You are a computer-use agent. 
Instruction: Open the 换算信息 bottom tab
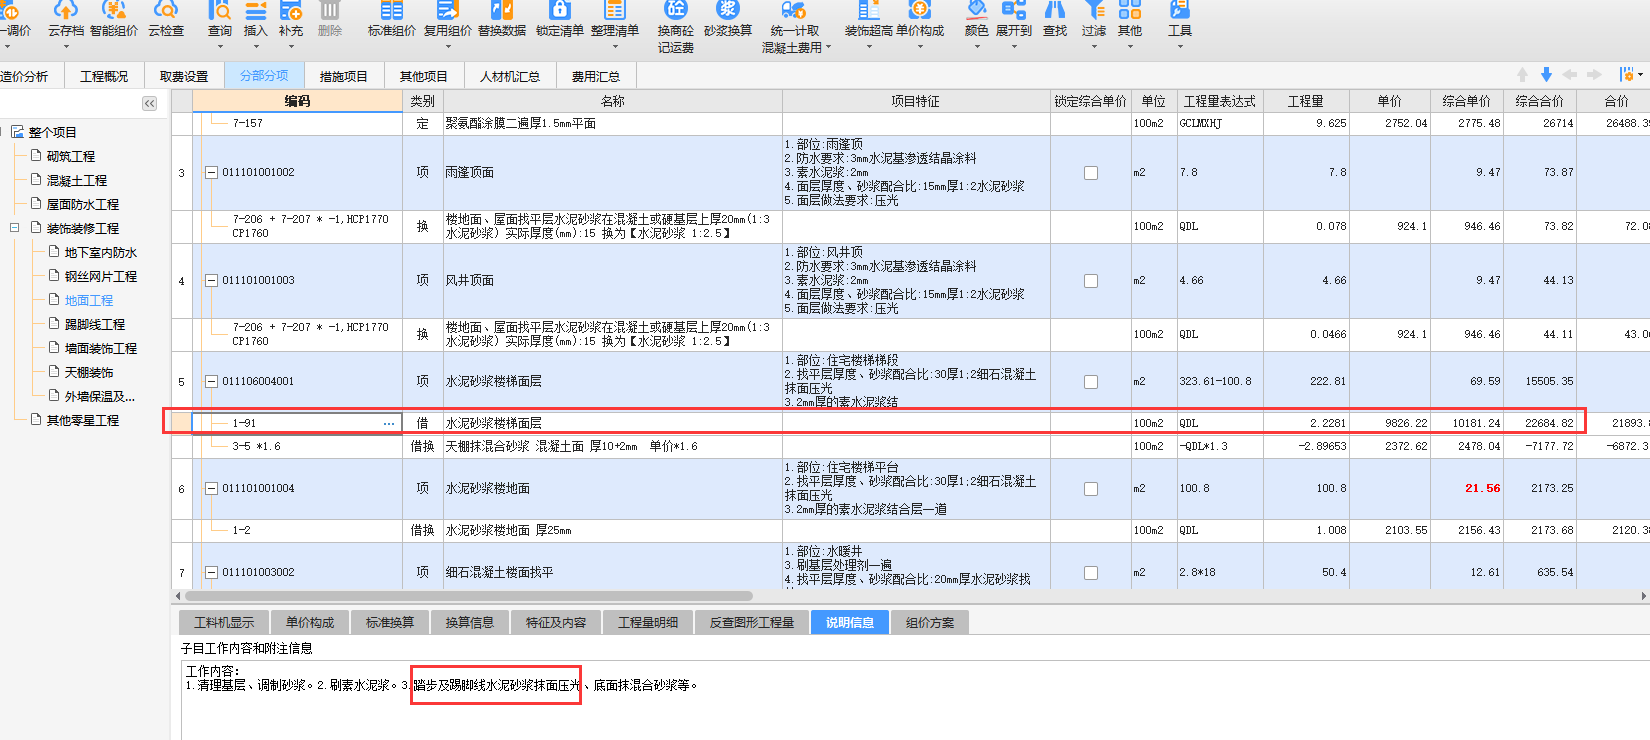coord(470,623)
